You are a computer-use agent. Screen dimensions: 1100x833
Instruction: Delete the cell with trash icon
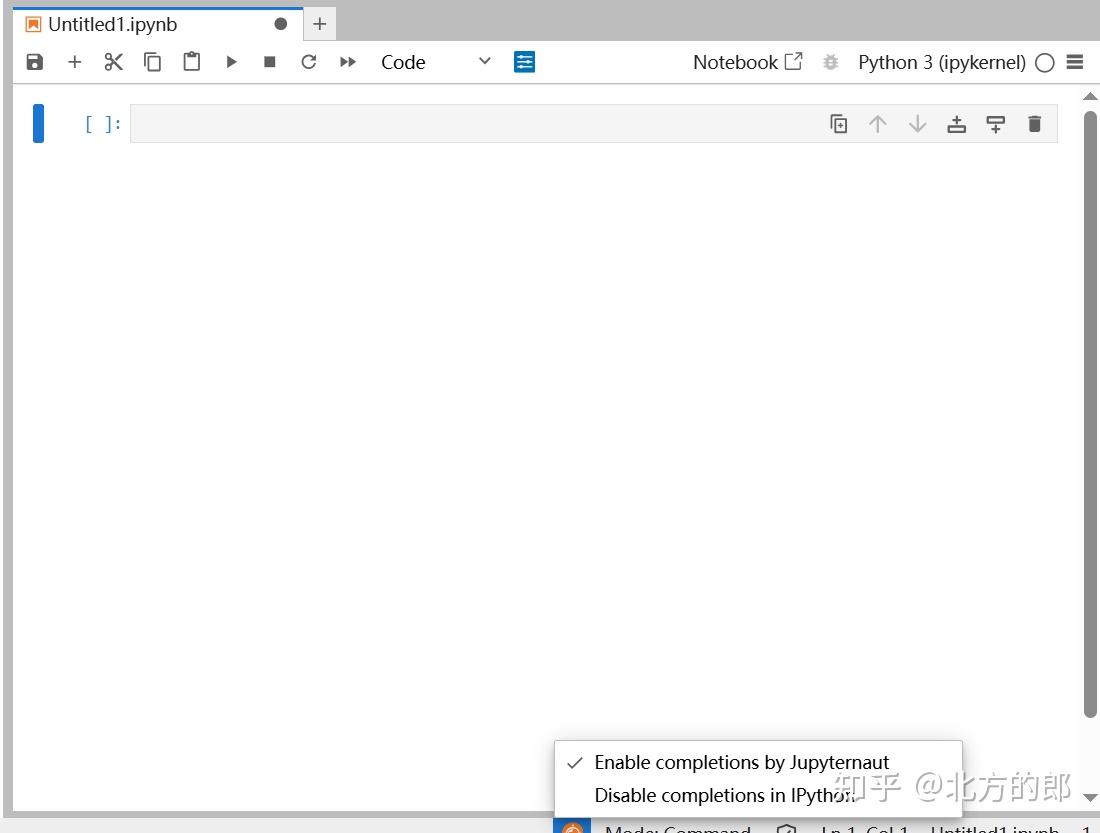point(1034,123)
